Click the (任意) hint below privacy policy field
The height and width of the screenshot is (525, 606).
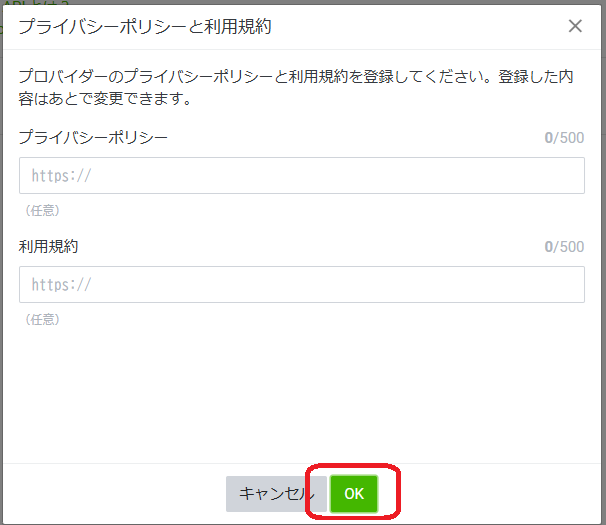[43, 211]
